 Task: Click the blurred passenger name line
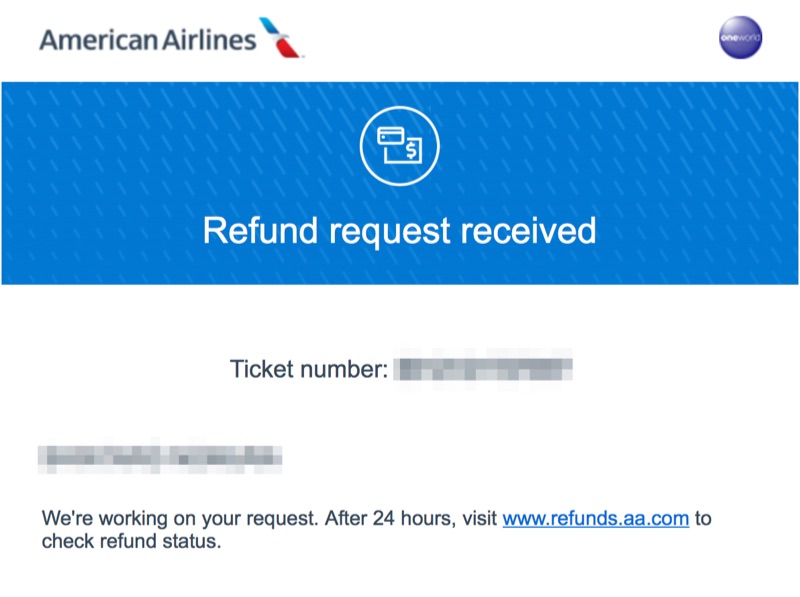160,458
